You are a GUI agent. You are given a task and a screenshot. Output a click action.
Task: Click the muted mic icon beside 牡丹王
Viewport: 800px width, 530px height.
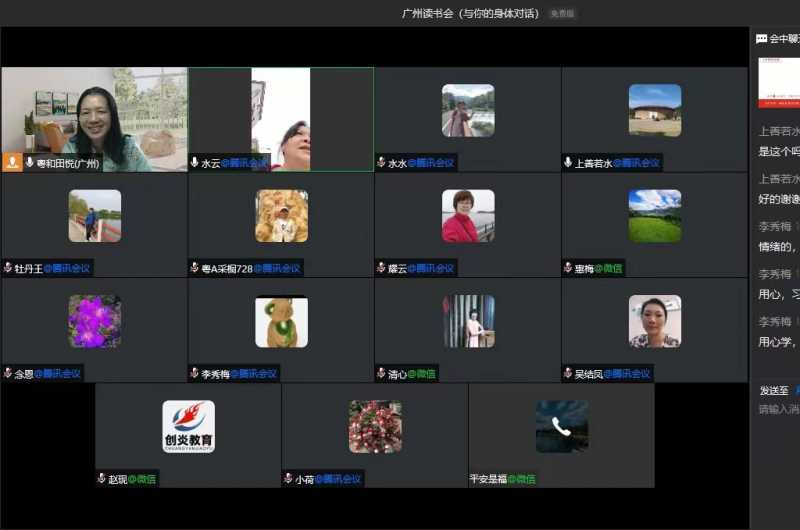pos(8,268)
